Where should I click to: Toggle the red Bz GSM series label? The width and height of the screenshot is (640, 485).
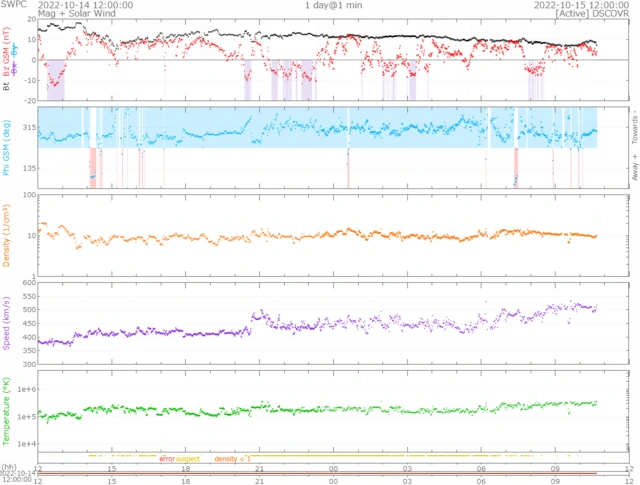[8, 61]
